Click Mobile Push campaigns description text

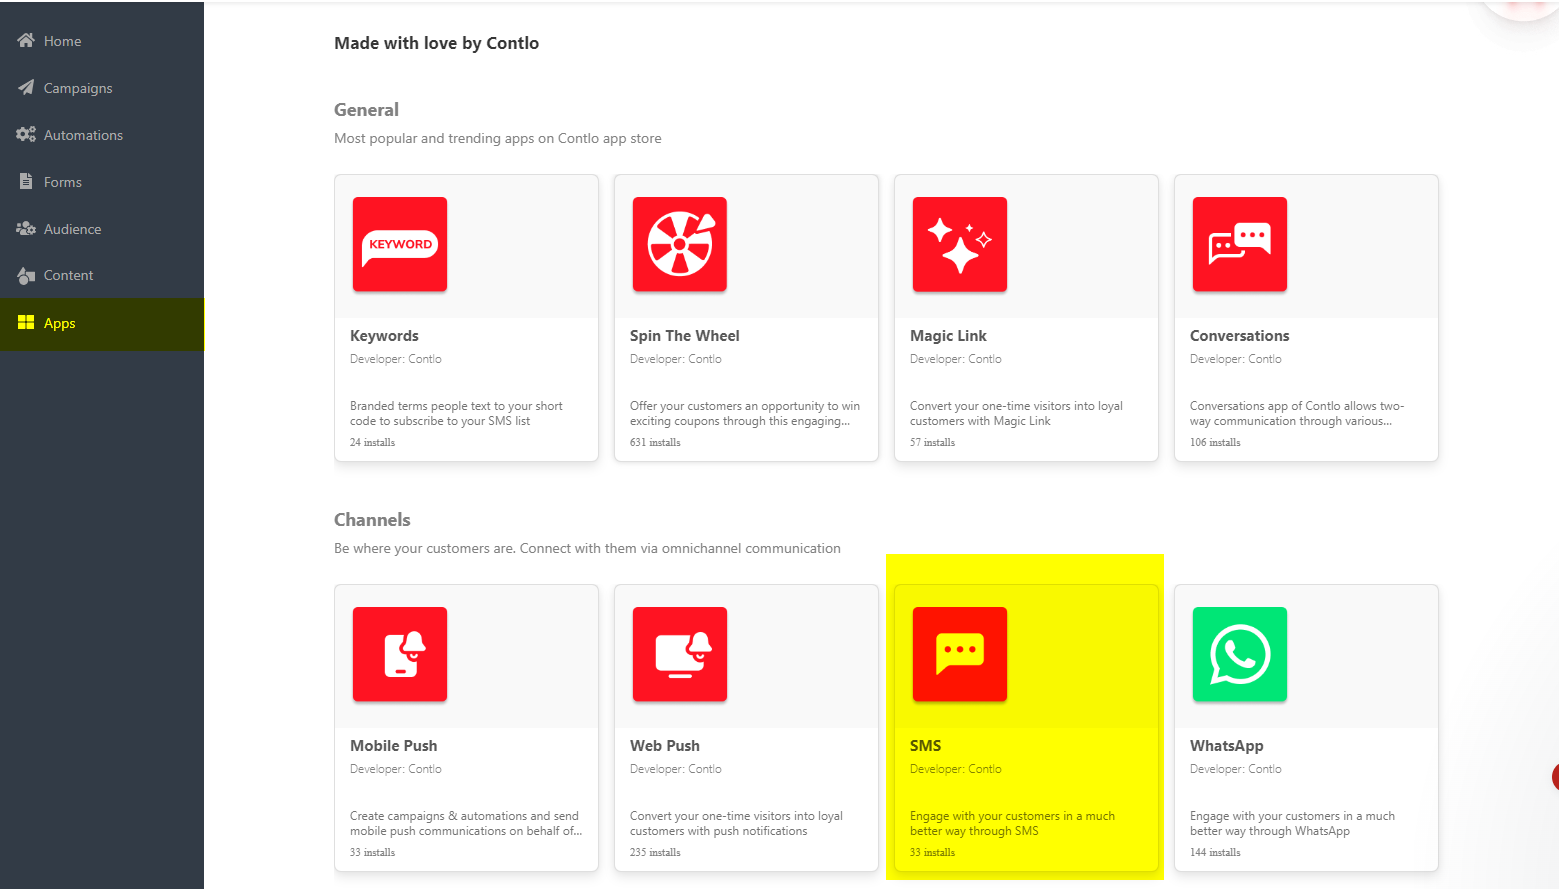click(466, 823)
